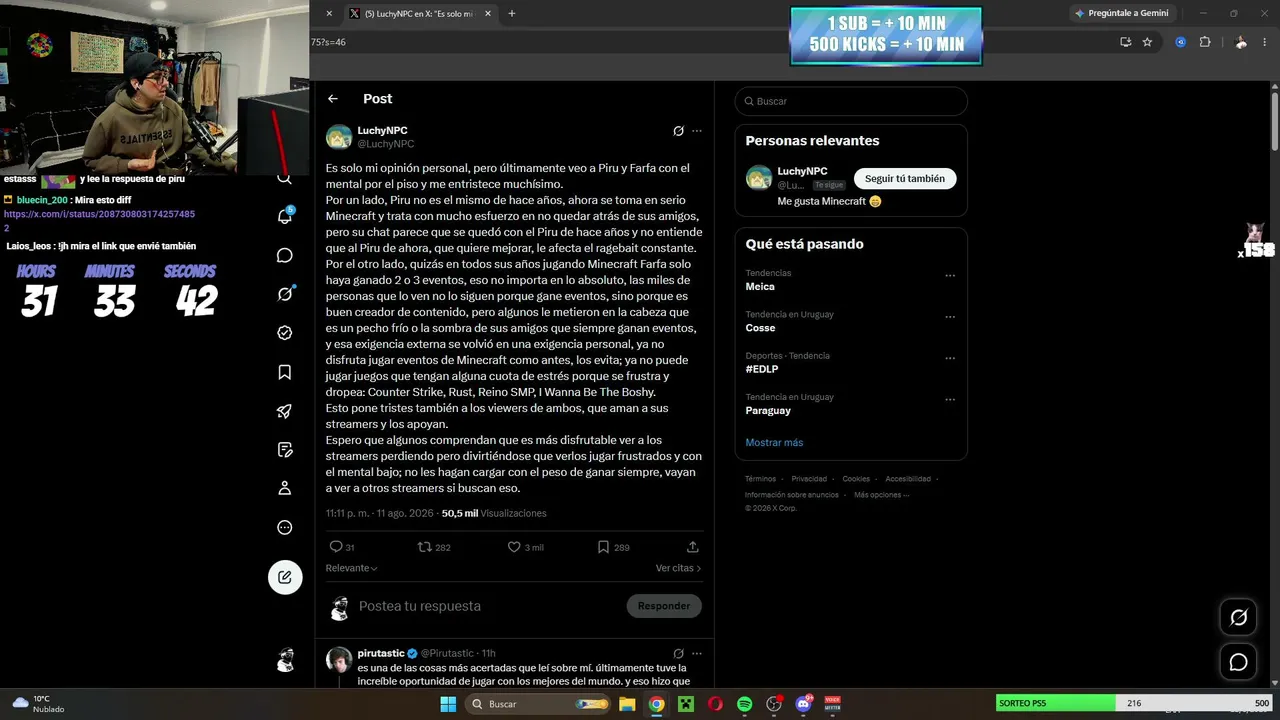Click the Windows taskbar Buscar field
Screen dimensions: 1280x720
pyautogui.click(x=540, y=704)
